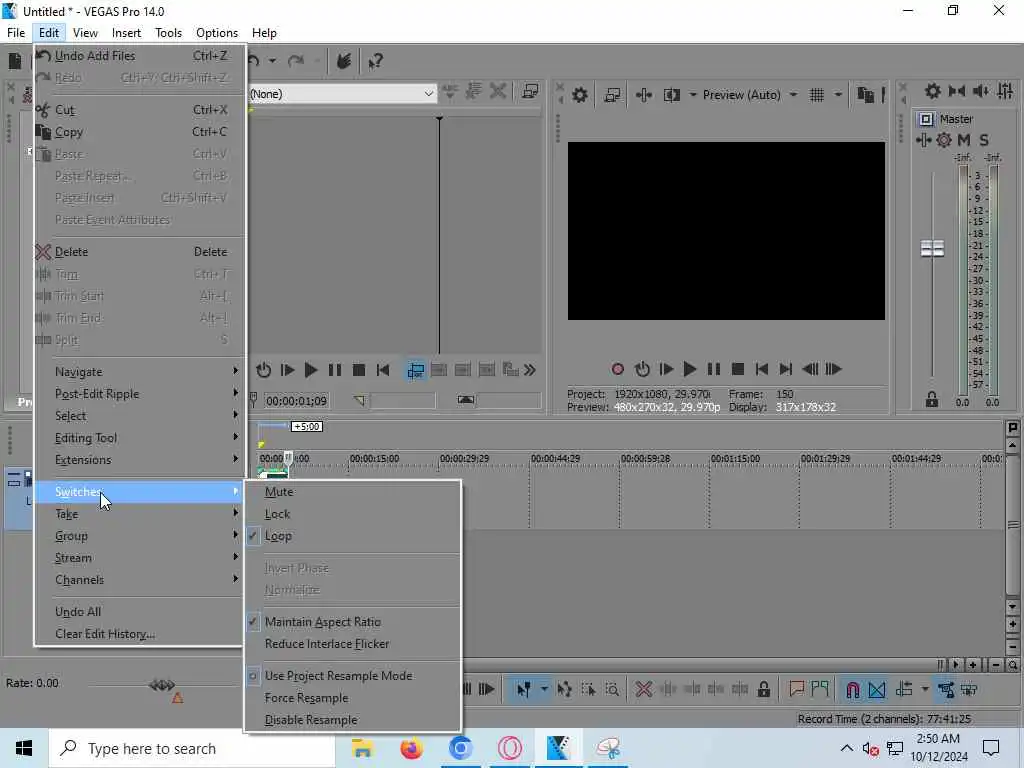Expand the Select submenu
Screen dimensions: 1024x768
[139, 416]
